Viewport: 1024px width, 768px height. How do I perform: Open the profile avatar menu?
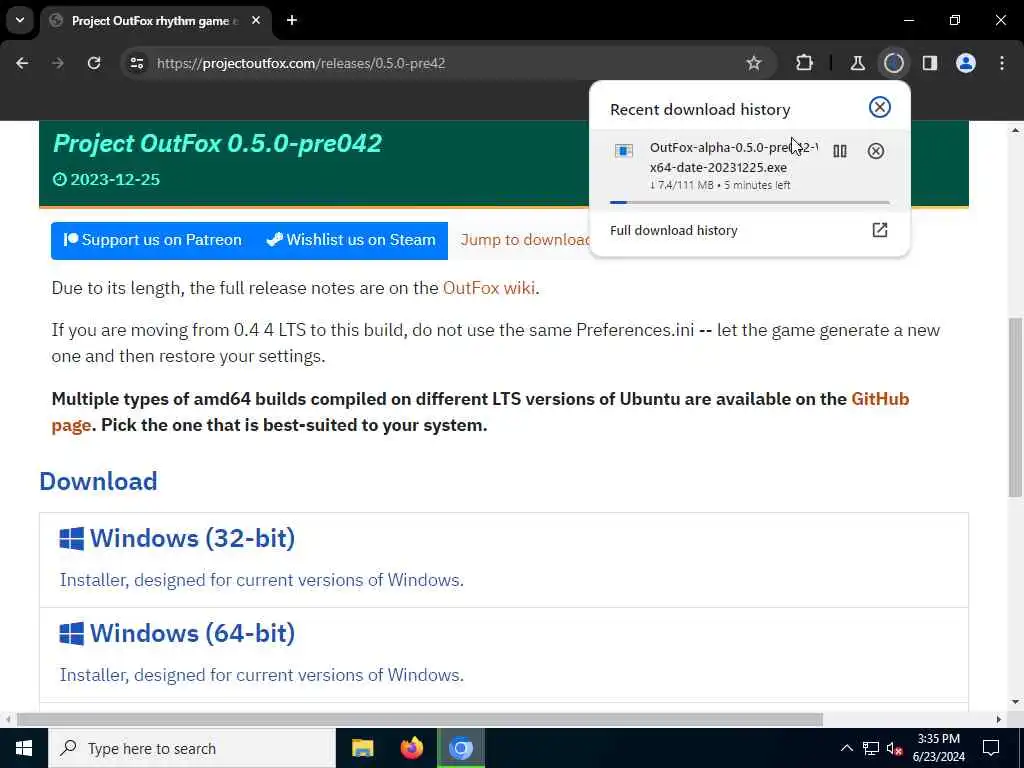tap(966, 63)
